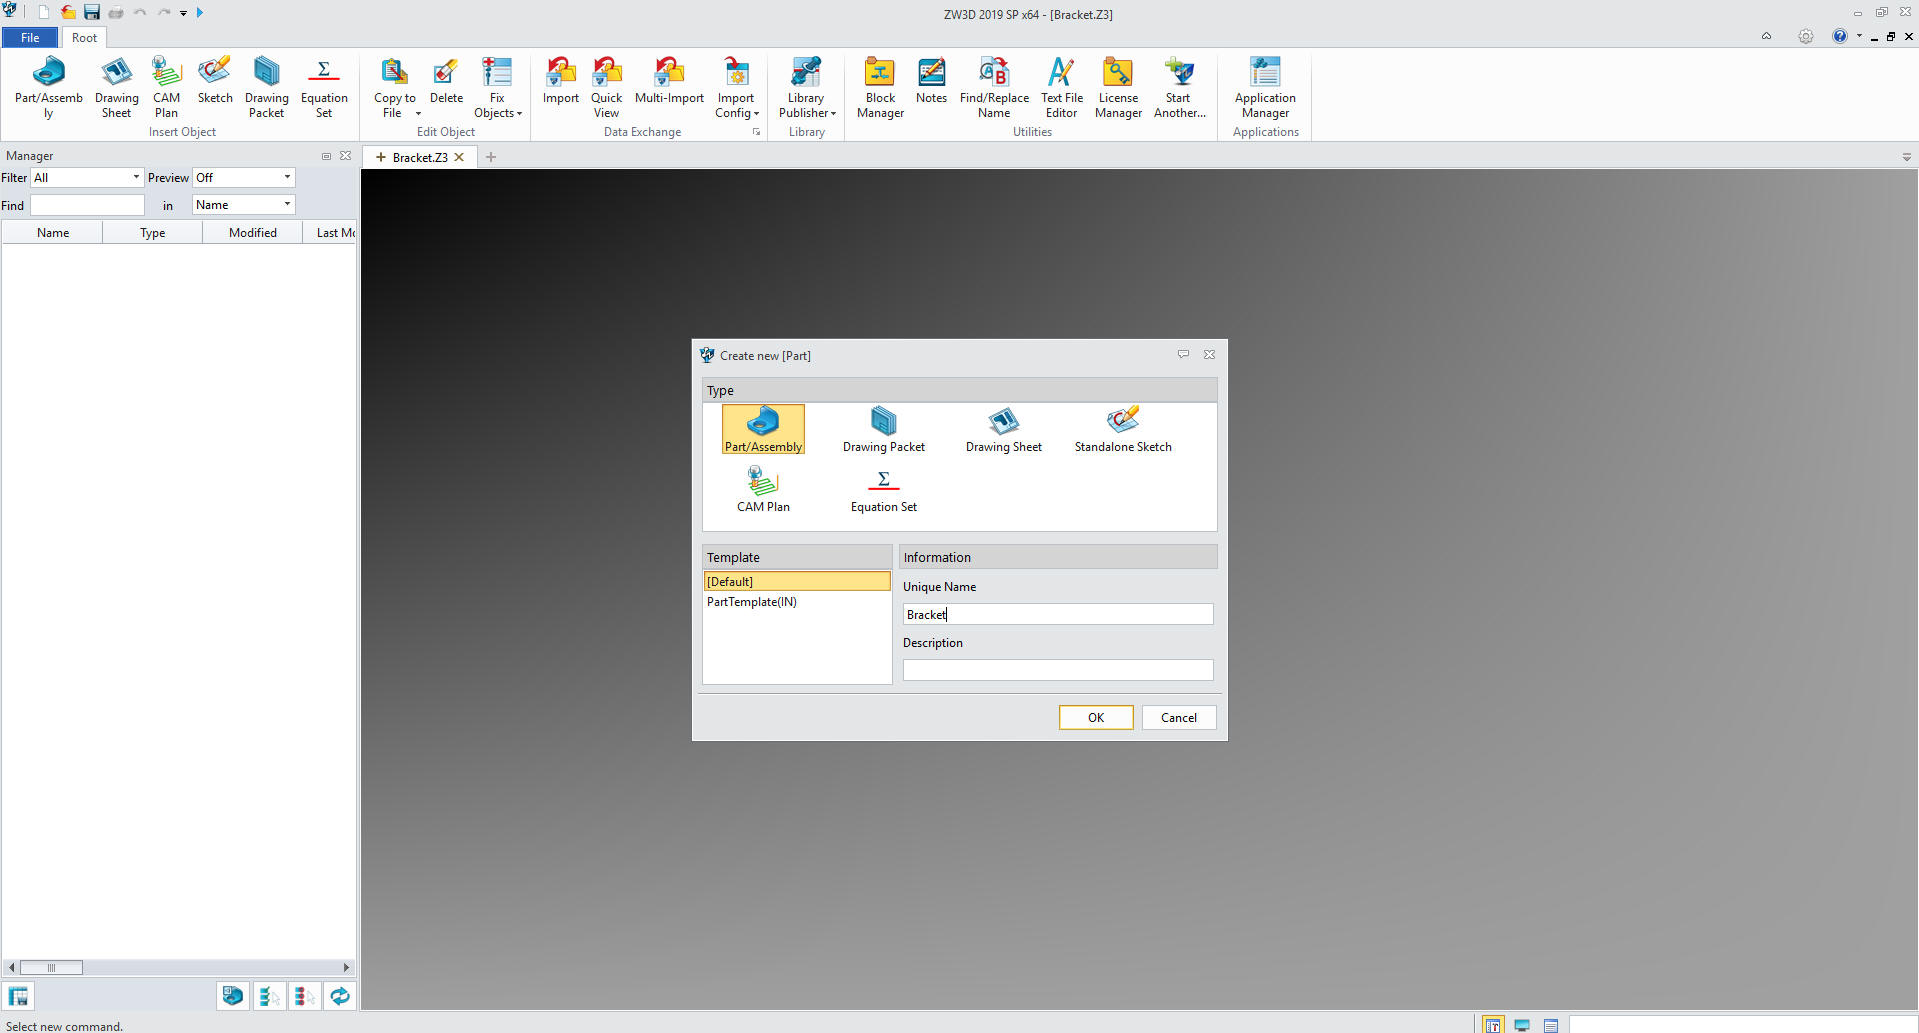Choose Standalone Sketch type in dialog
This screenshot has height=1033, width=1919.
coord(1123,430)
